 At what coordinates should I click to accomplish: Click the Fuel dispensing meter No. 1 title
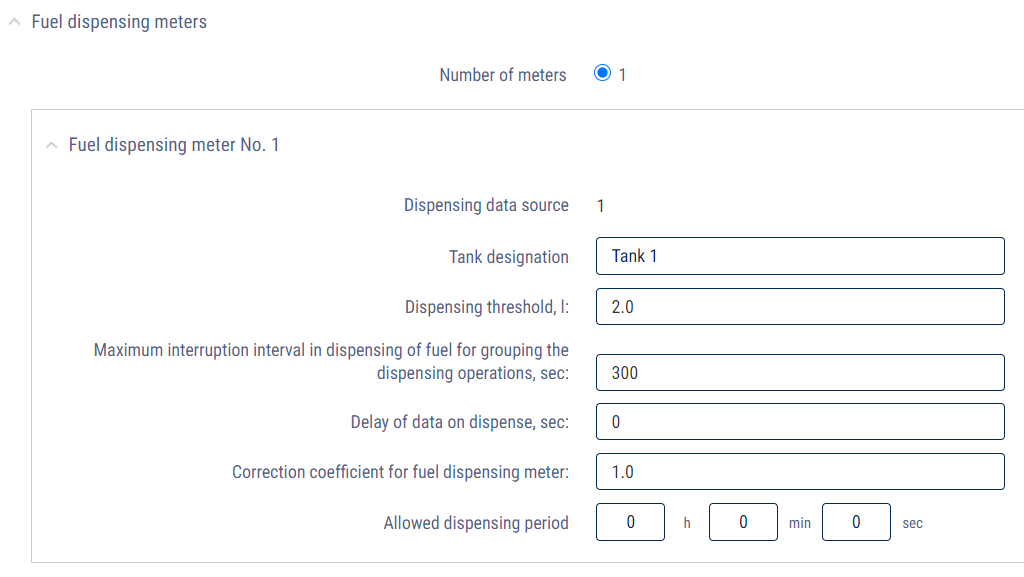click(x=174, y=145)
